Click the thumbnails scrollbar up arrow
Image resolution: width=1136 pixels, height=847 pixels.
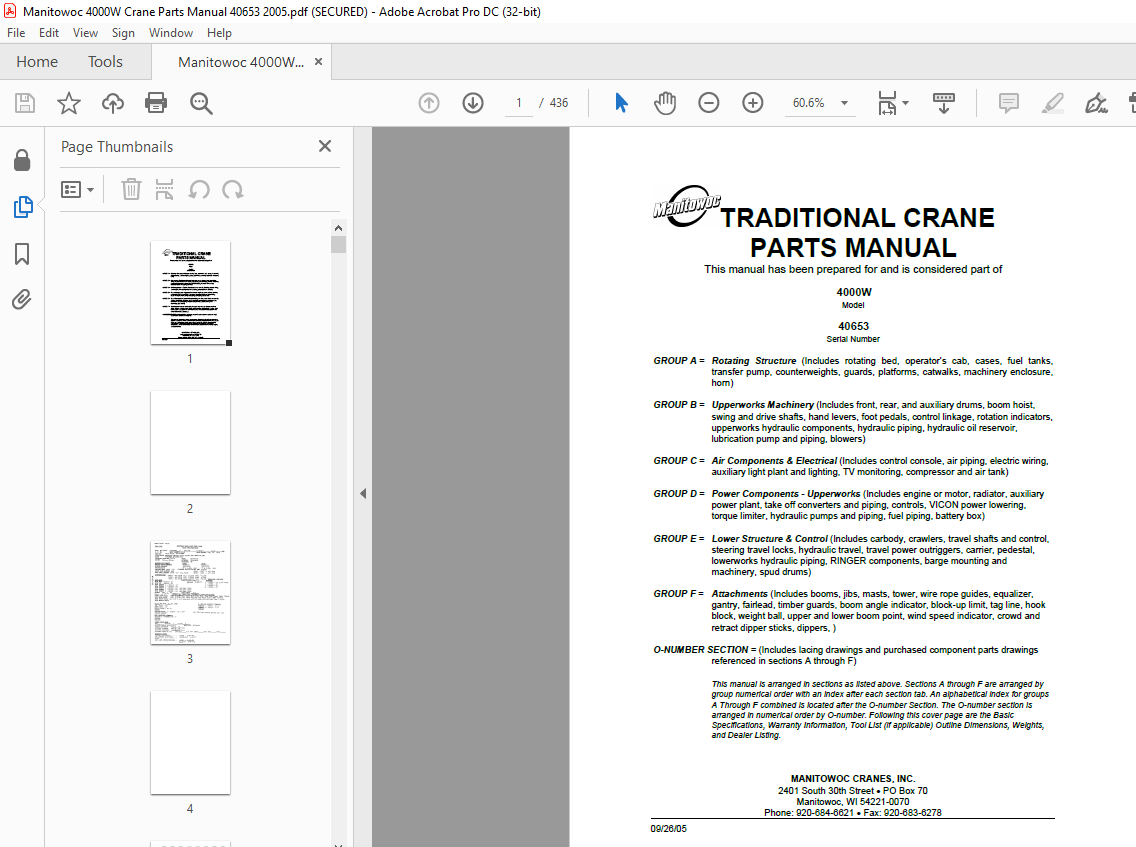click(x=338, y=228)
